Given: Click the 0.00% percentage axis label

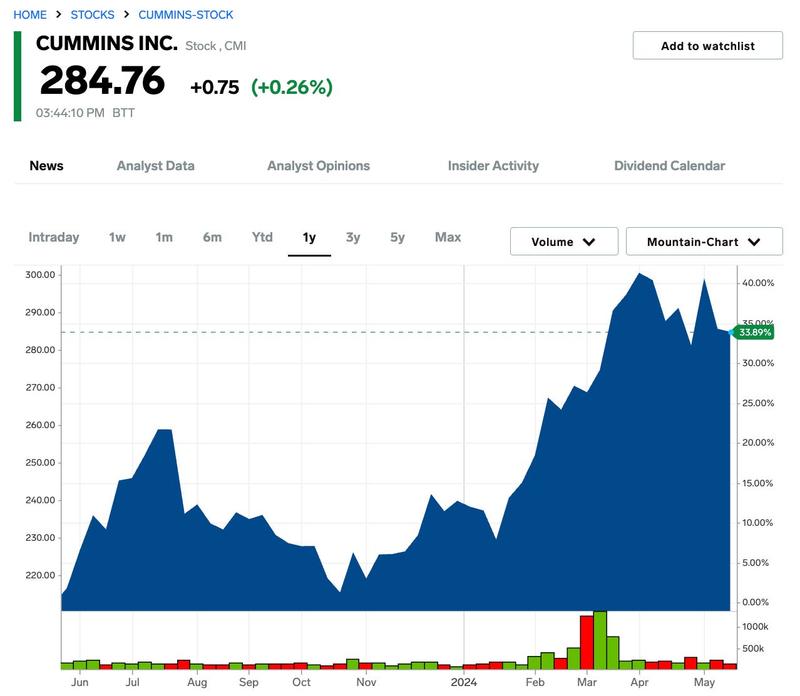Looking at the screenshot, I should coord(755,602).
